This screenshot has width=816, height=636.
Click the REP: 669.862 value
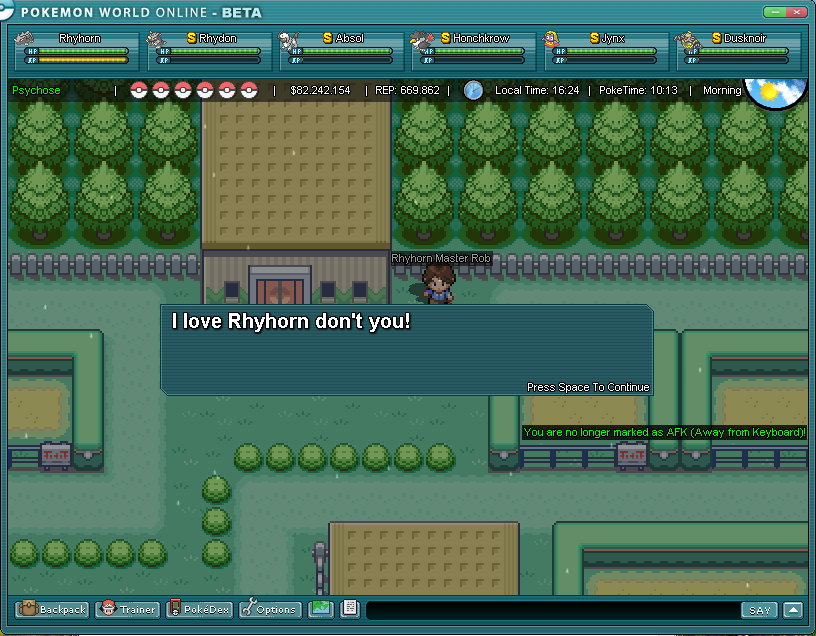point(407,91)
